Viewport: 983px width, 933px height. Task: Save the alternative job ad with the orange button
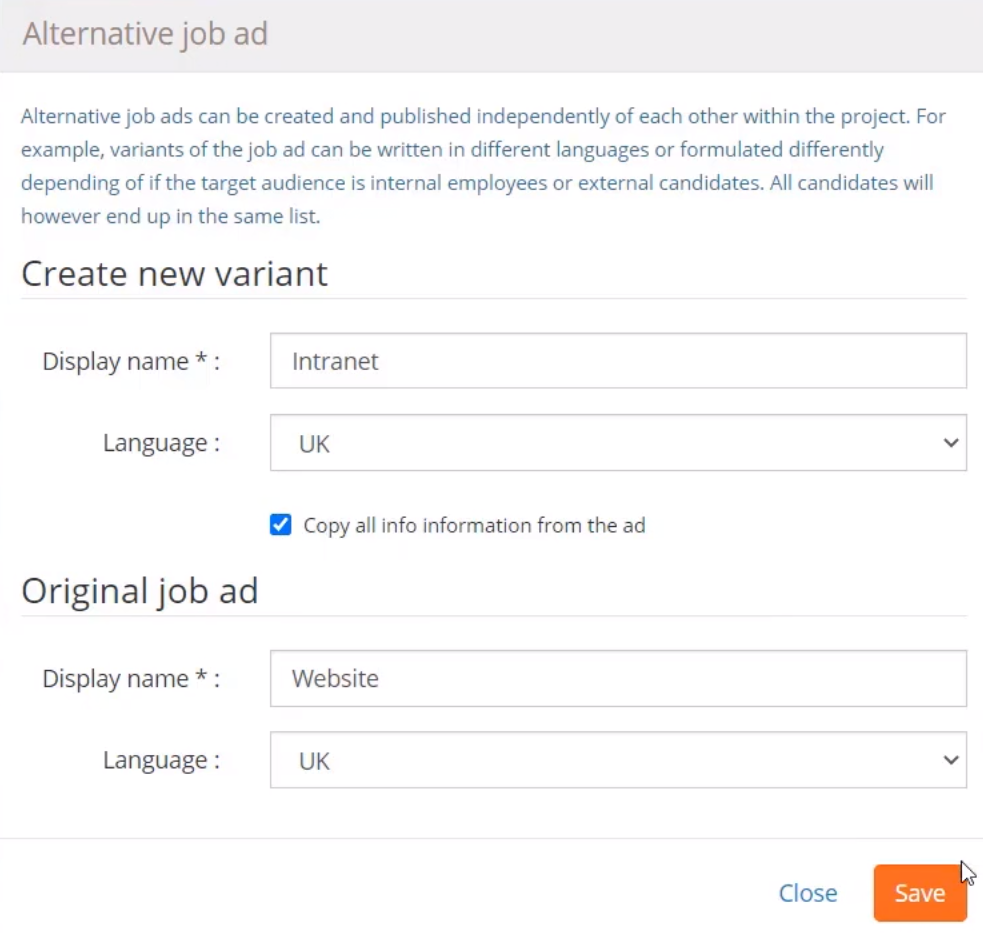pos(920,893)
